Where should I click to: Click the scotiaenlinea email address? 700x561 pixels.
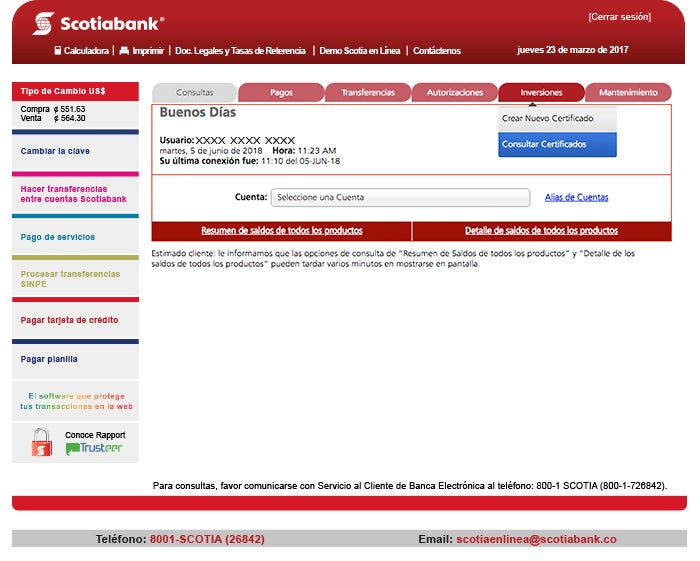(536, 539)
